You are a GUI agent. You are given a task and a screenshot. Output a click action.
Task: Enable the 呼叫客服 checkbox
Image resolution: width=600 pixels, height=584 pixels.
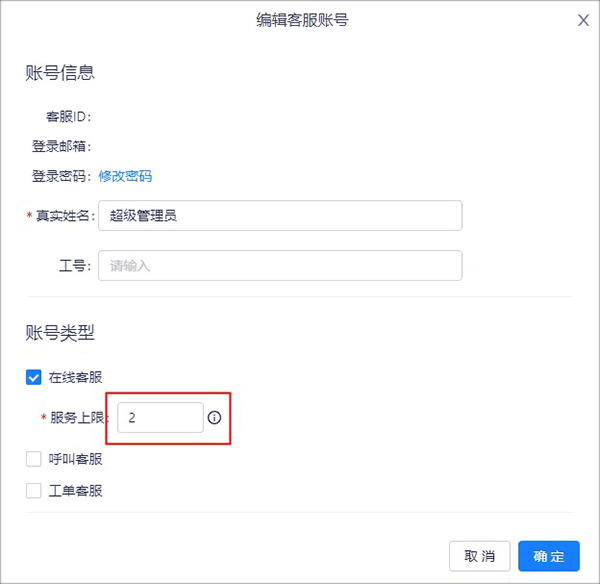point(34,459)
